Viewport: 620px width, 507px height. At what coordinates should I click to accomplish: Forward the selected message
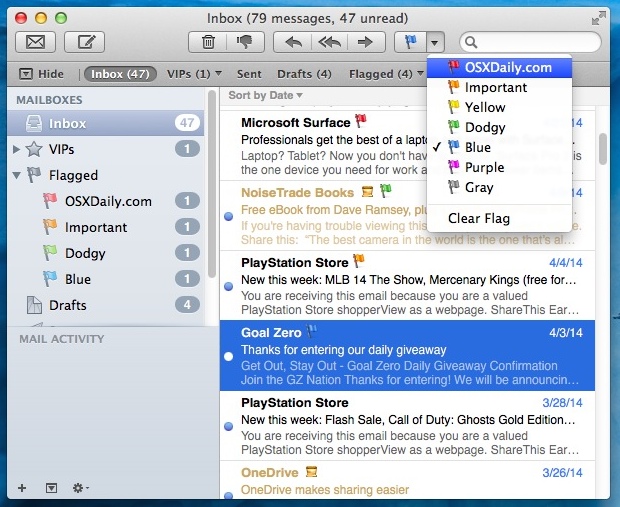tap(366, 42)
